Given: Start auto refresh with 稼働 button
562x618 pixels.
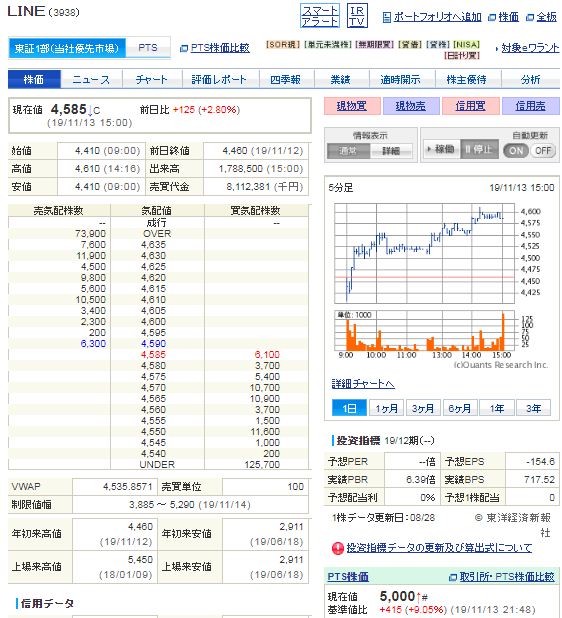Looking at the screenshot, I should point(442,149).
